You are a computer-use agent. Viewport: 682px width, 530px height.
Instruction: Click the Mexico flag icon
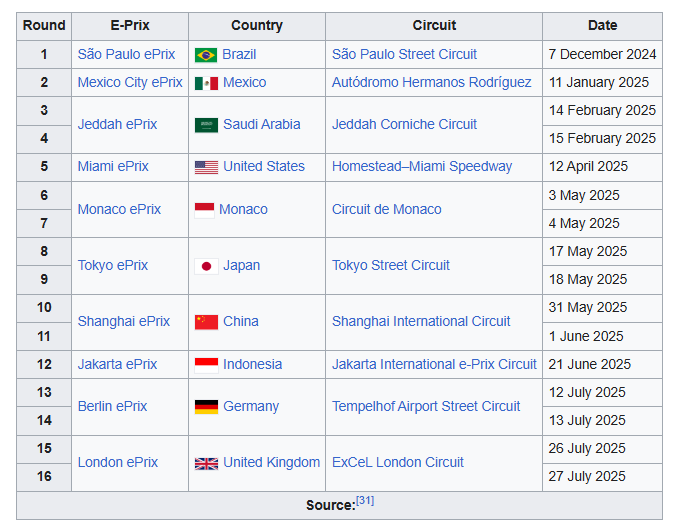[206, 83]
